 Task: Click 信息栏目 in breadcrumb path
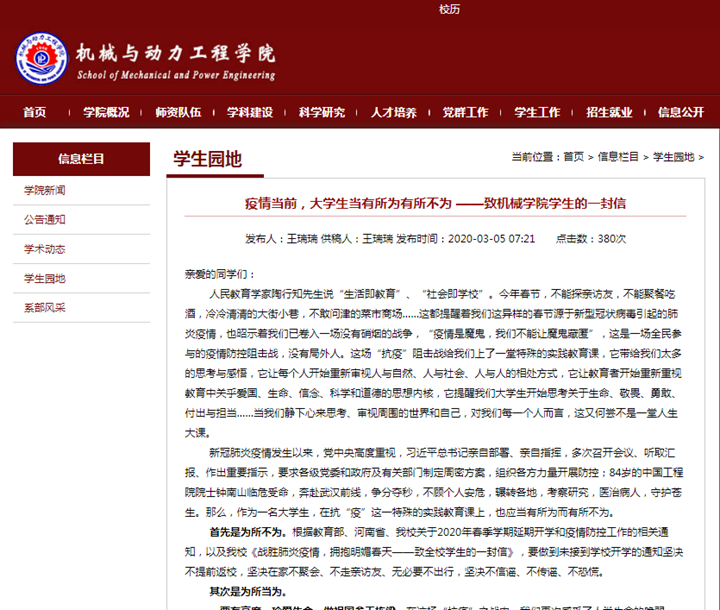[618, 157]
